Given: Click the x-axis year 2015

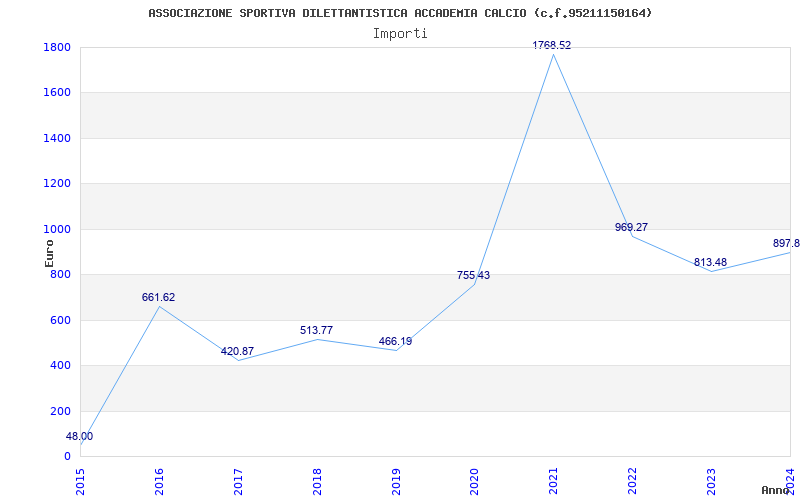Looking at the screenshot, I should pyautogui.click(x=81, y=481).
